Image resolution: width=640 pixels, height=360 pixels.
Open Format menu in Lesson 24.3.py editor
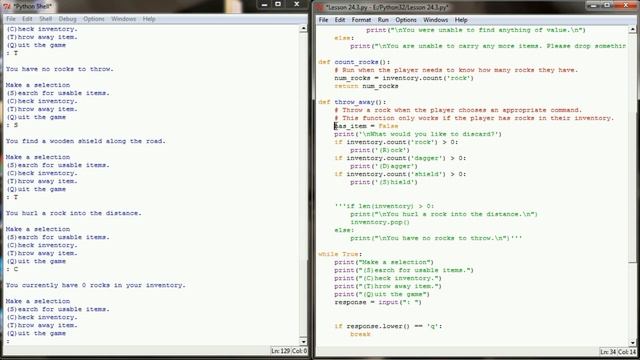361,20
